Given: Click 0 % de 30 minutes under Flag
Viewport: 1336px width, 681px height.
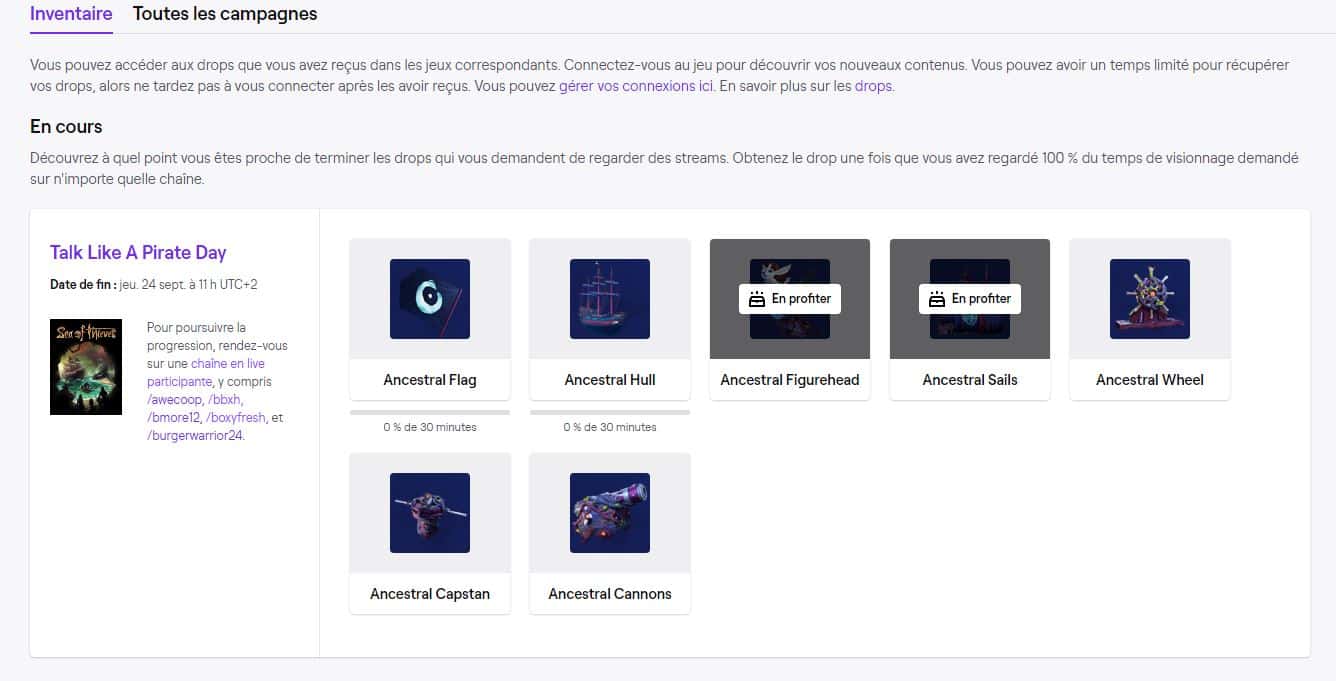Looking at the screenshot, I should tap(430, 427).
